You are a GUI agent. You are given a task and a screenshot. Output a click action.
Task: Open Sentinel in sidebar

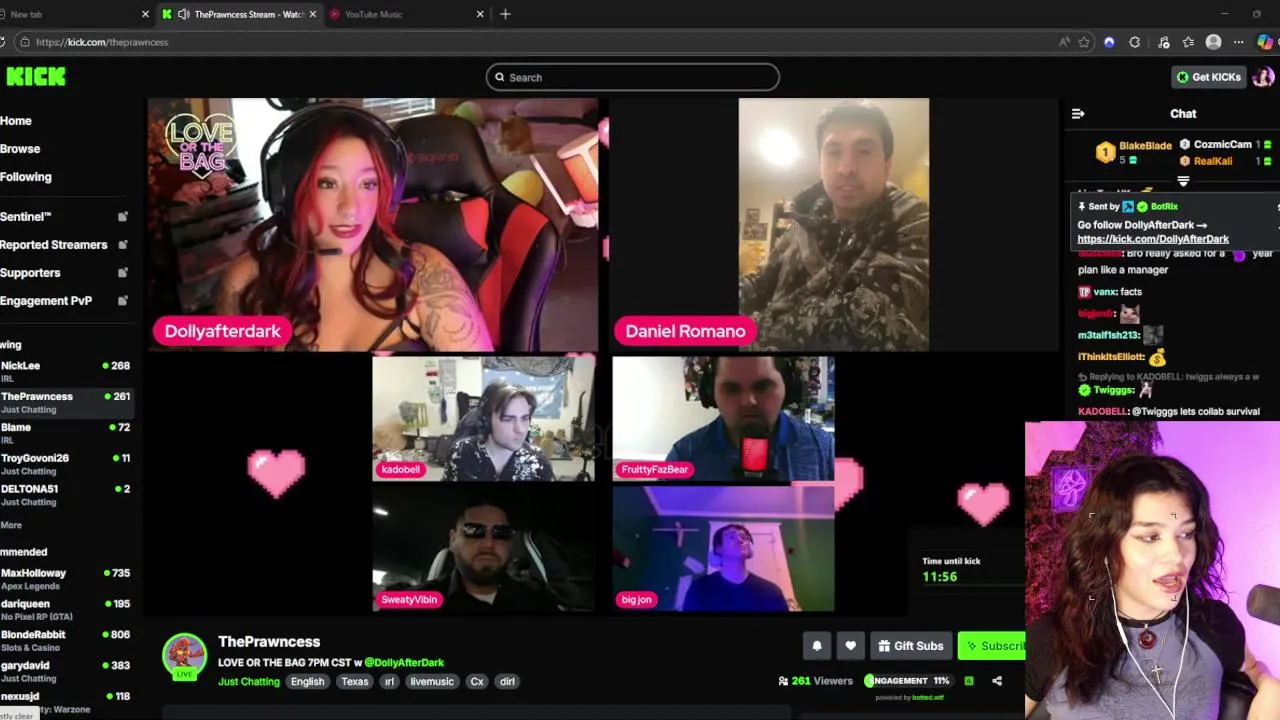point(26,216)
